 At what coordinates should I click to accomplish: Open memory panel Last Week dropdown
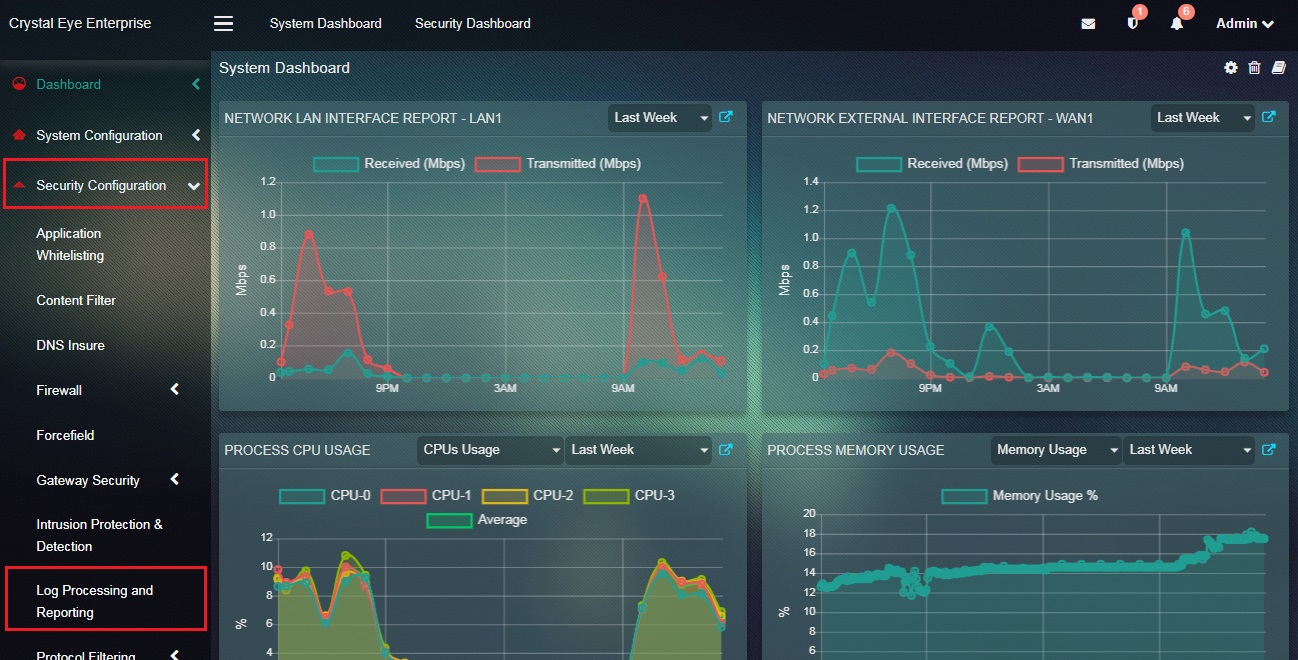click(1189, 450)
